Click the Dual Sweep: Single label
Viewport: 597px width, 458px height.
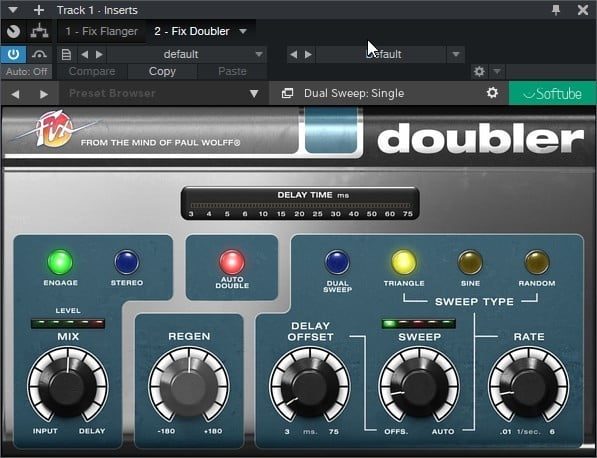[x=354, y=93]
